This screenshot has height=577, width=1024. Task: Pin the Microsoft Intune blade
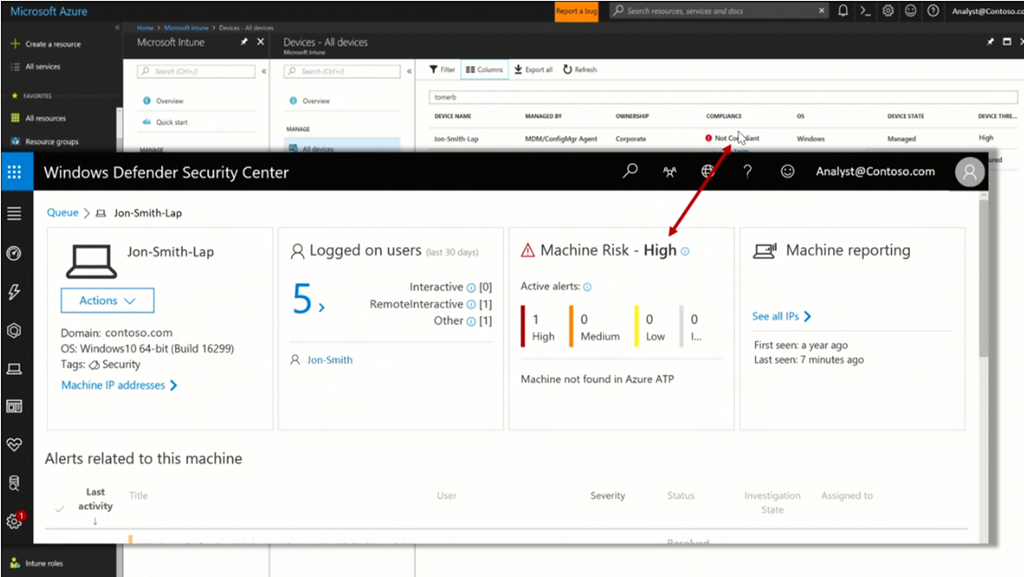[244, 42]
